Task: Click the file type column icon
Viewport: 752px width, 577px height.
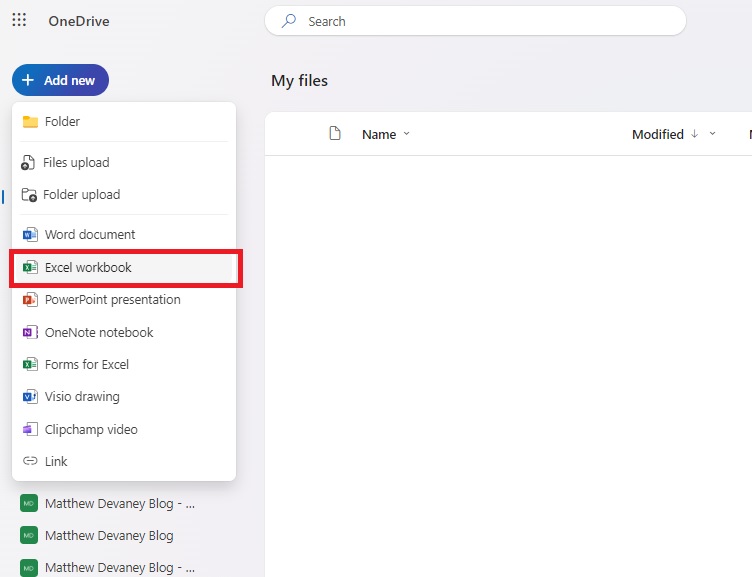Action: coord(335,133)
